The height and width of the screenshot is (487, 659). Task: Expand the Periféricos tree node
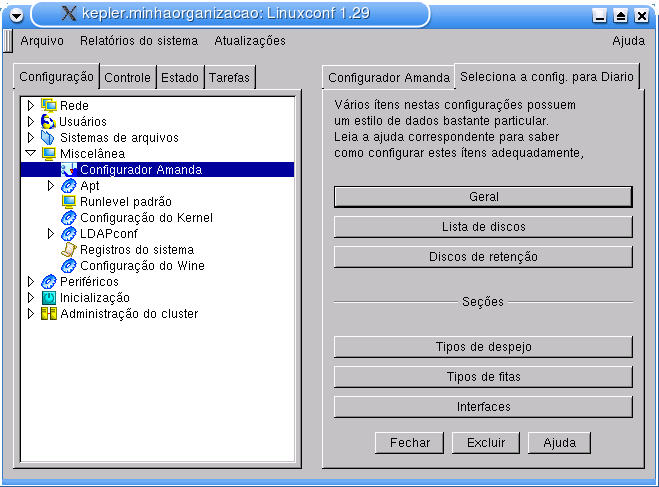(x=30, y=282)
